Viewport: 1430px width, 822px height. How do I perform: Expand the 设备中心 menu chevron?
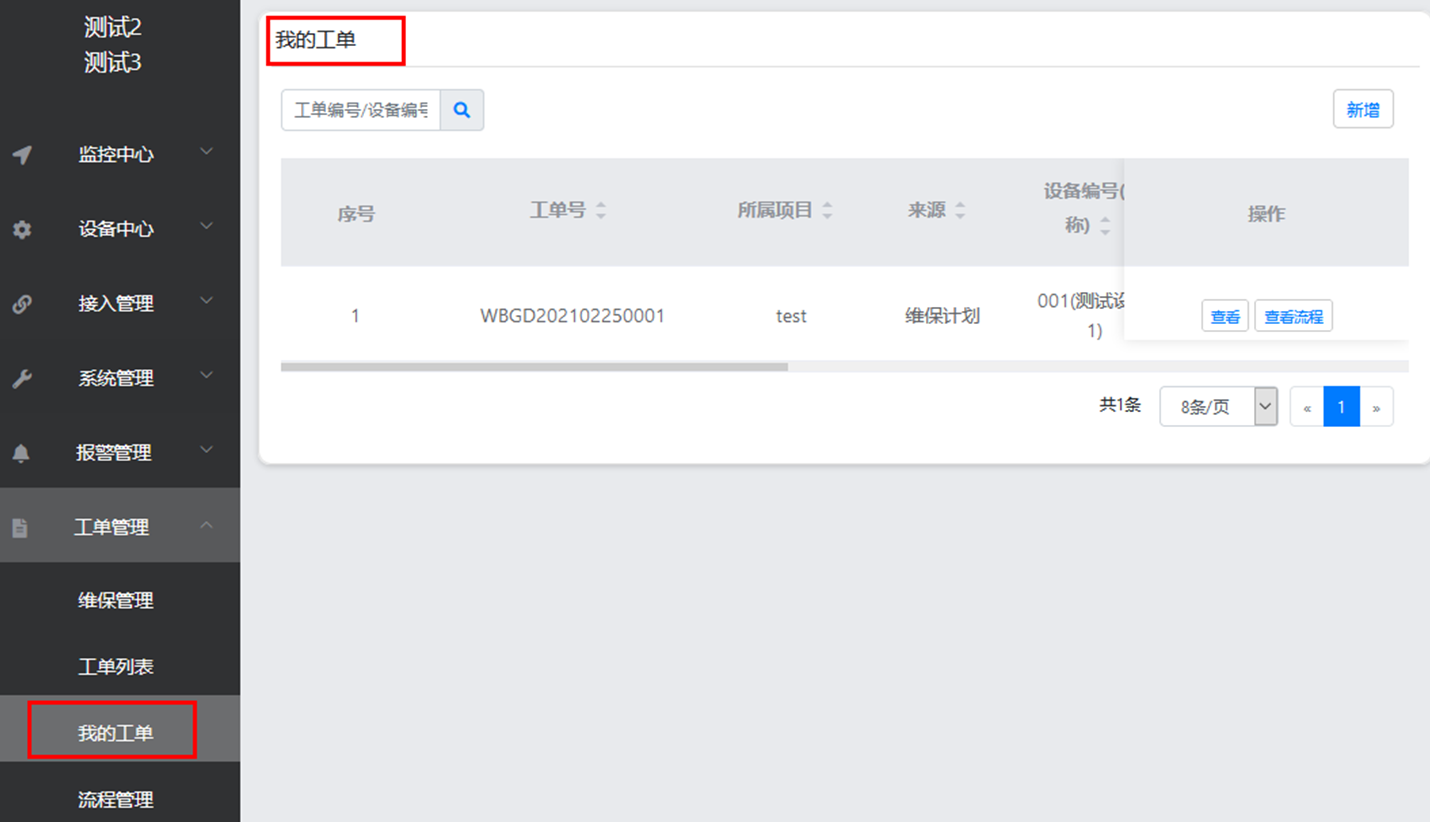(206, 226)
